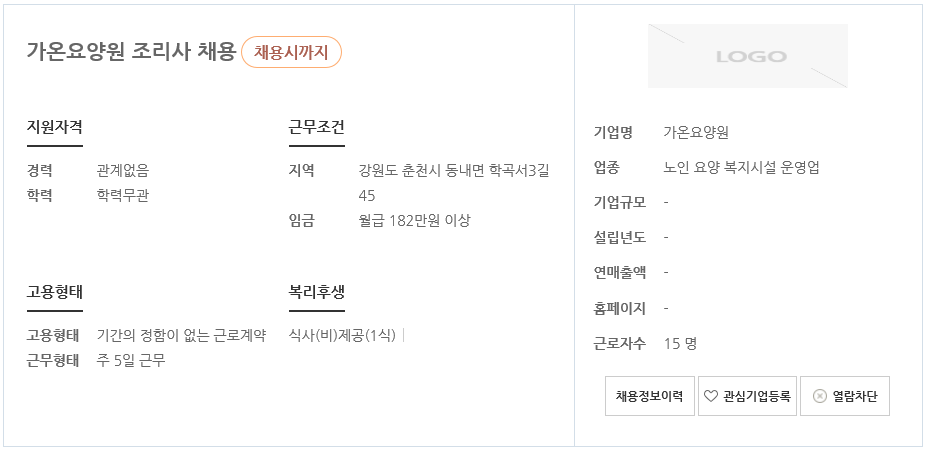Register company via 관심기업등록 button
Screen dimensions: 927x450
[x=747, y=396]
